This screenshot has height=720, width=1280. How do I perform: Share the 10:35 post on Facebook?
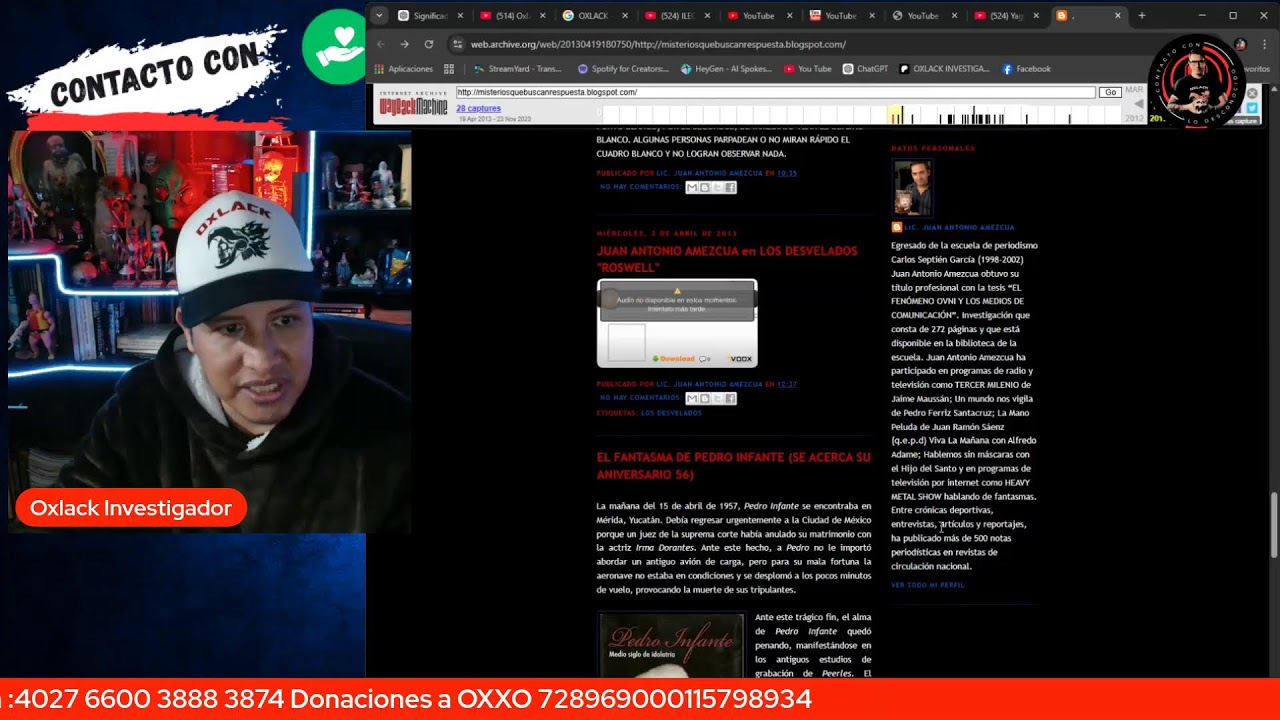coord(730,187)
